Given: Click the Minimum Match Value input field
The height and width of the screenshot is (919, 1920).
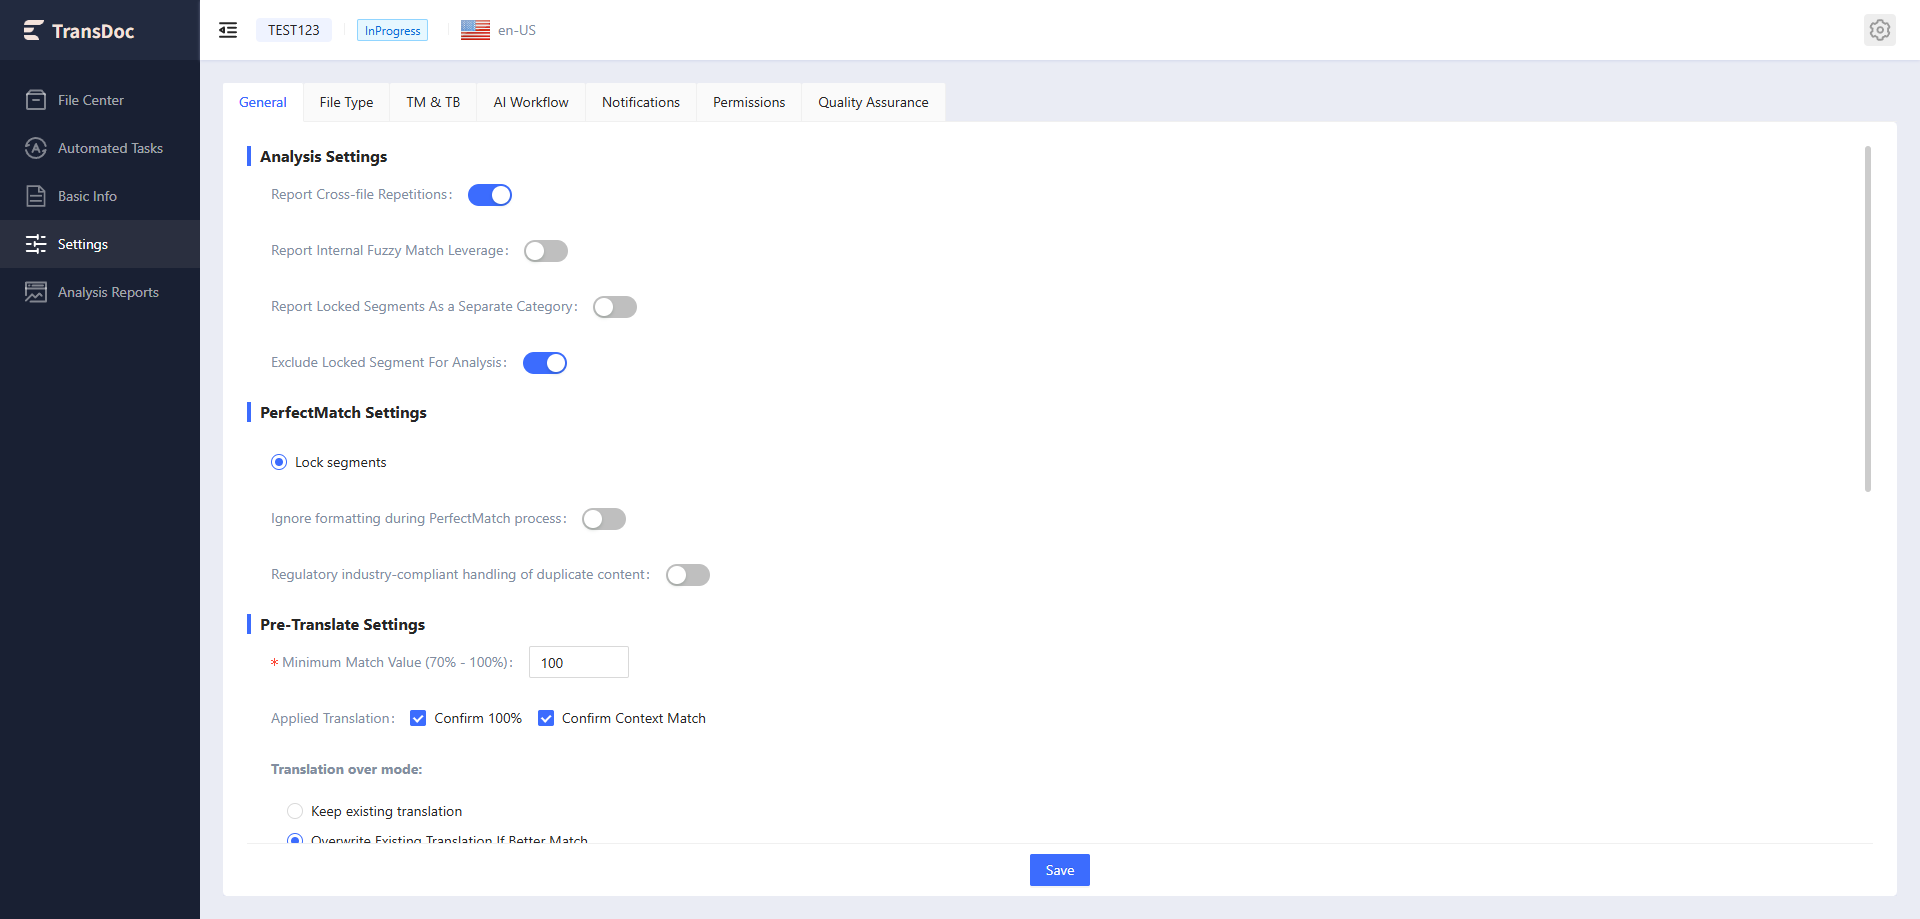Looking at the screenshot, I should point(579,662).
